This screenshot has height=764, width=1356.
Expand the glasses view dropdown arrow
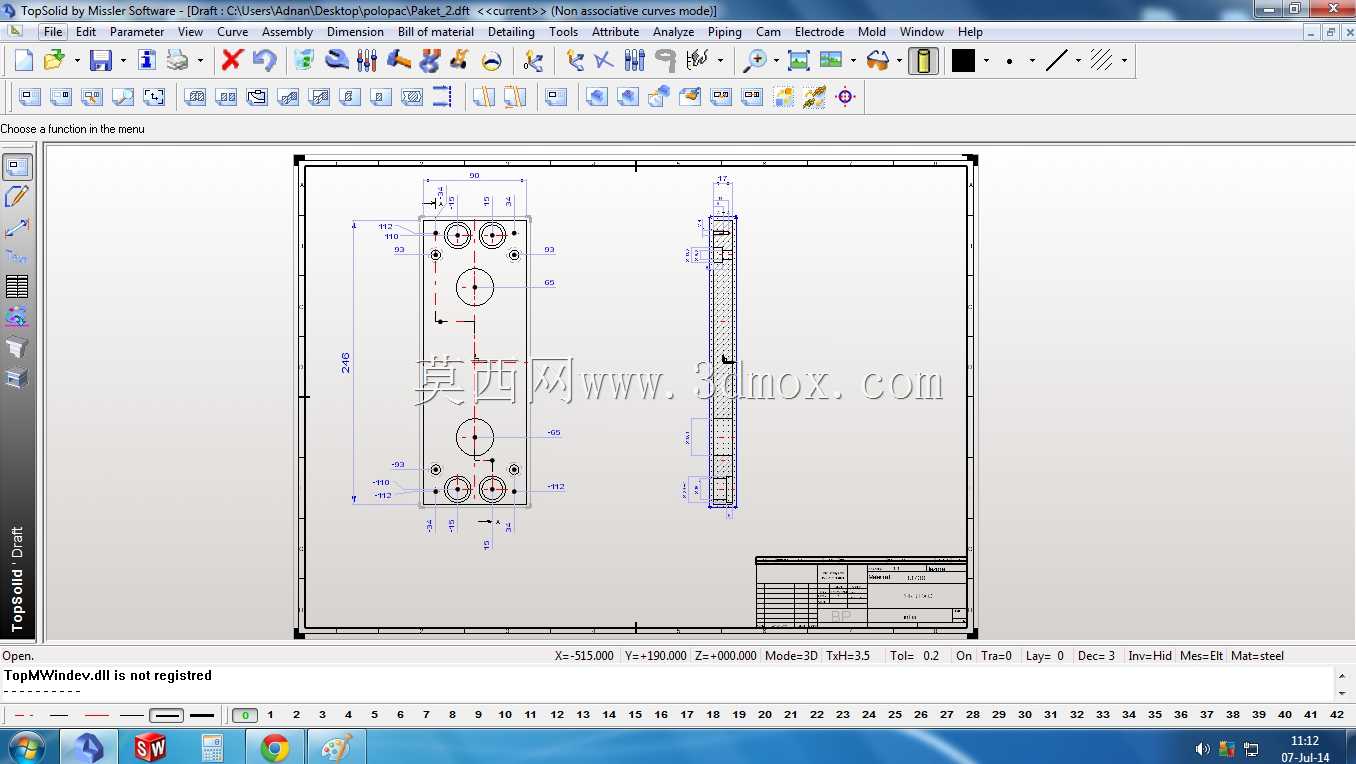tap(899, 61)
